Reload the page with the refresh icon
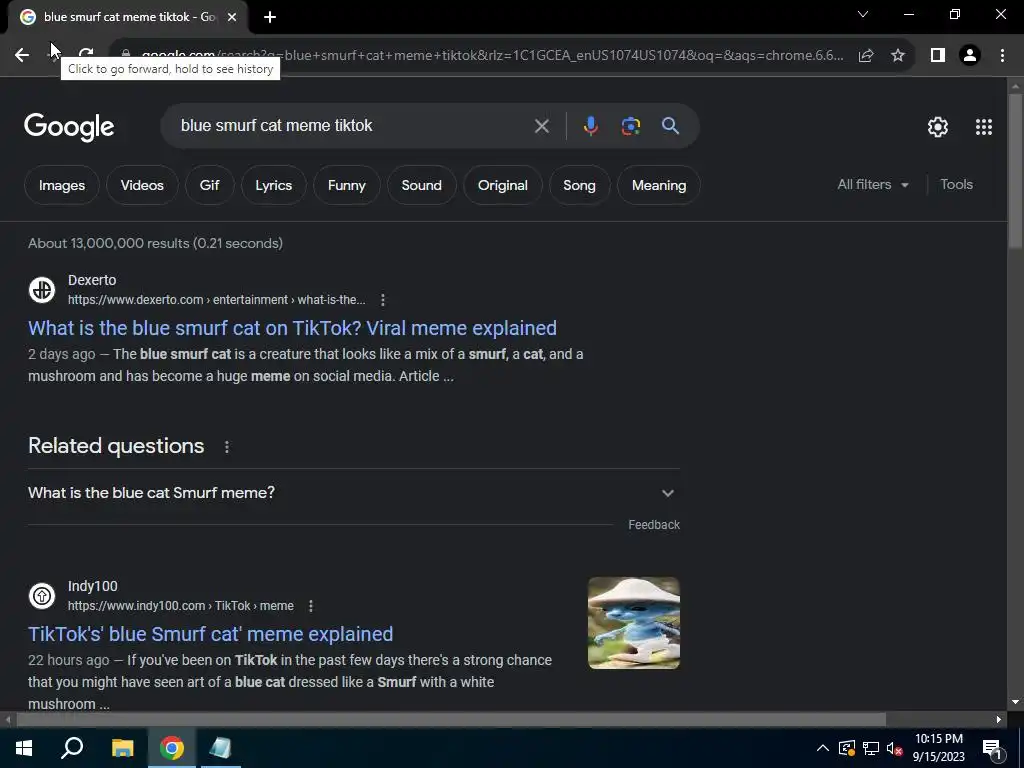Screen dimensions: 1024x768 coord(86,55)
